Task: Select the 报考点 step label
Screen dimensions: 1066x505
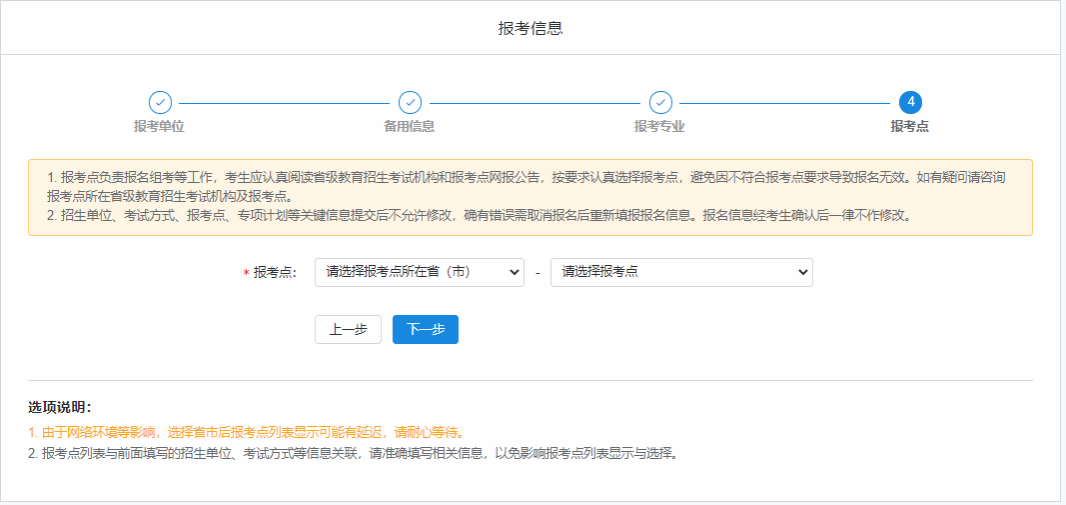Action: (910, 127)
